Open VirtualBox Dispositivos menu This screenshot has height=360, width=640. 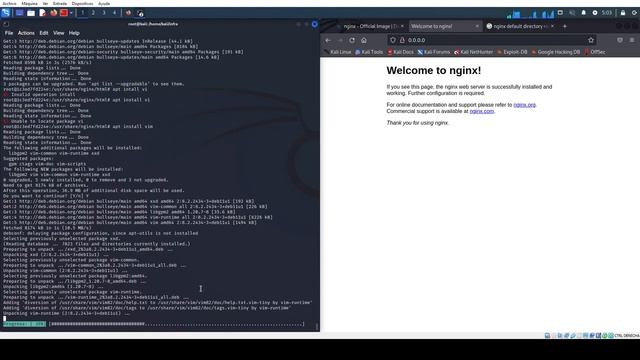82,3
